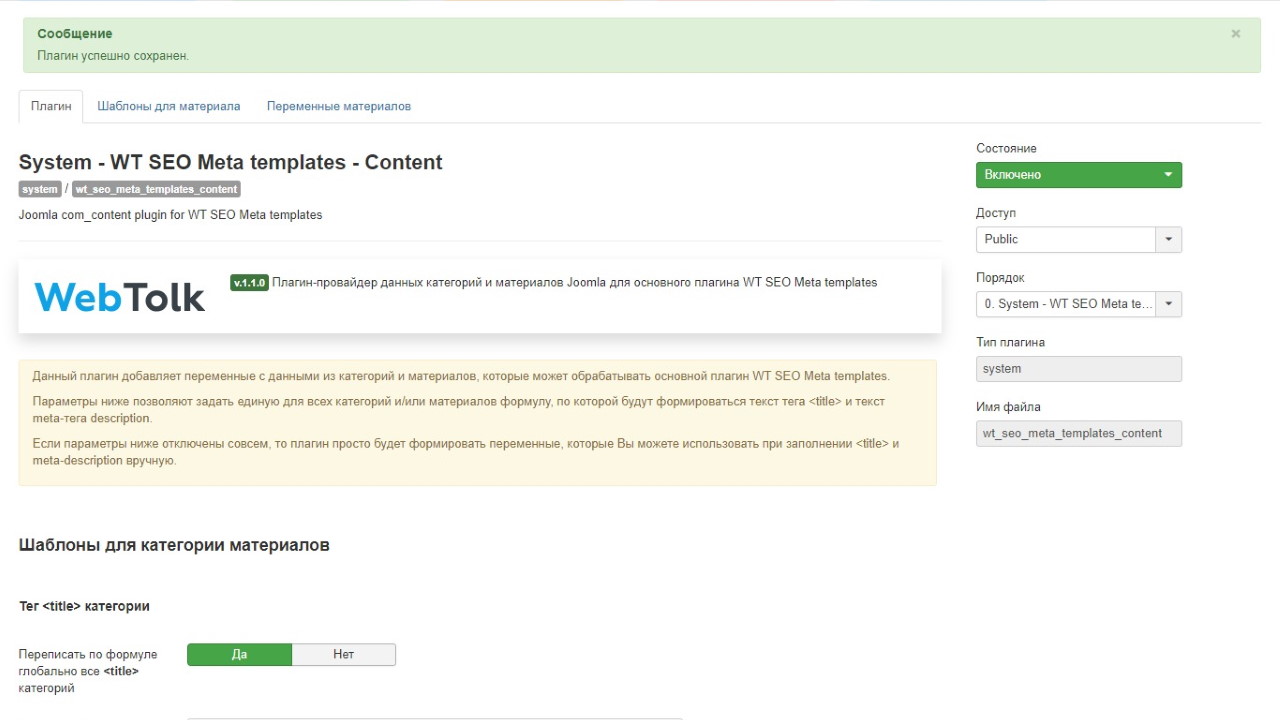The width and height of the screenshot is (1280, 720).
Task: Click the green 'Плагин успешно сохранен' alert
Action: pos(642,45)
